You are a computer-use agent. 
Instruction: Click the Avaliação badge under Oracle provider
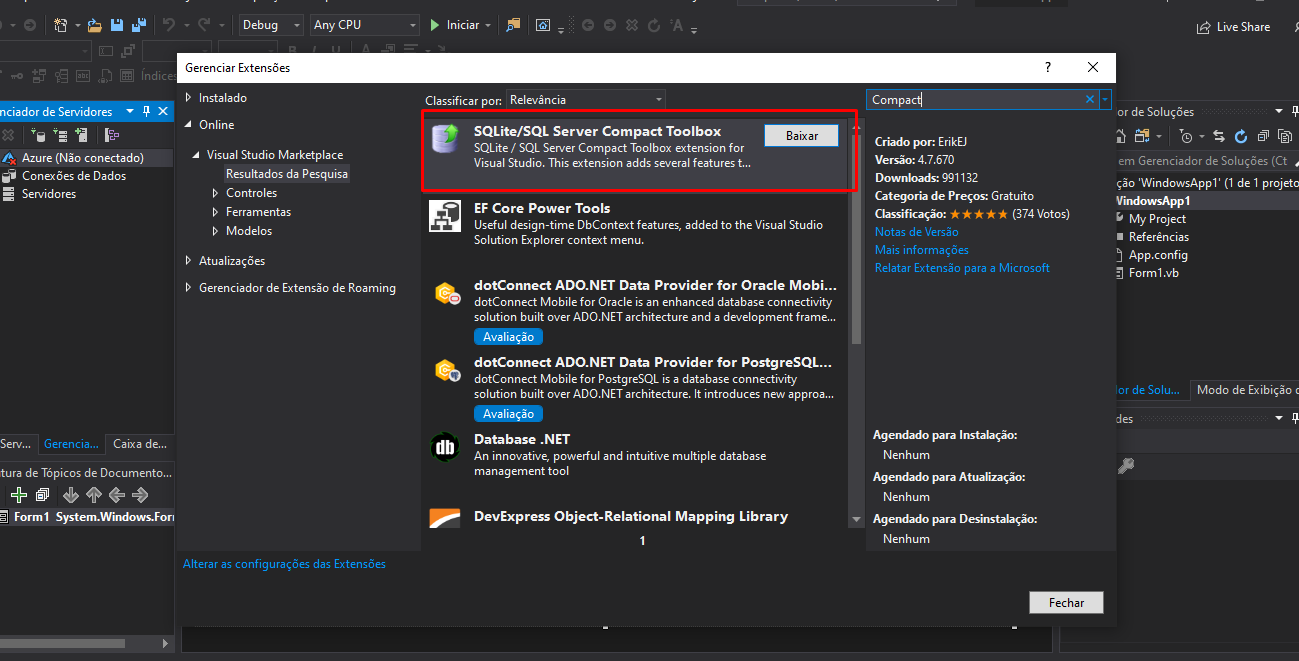508,337
